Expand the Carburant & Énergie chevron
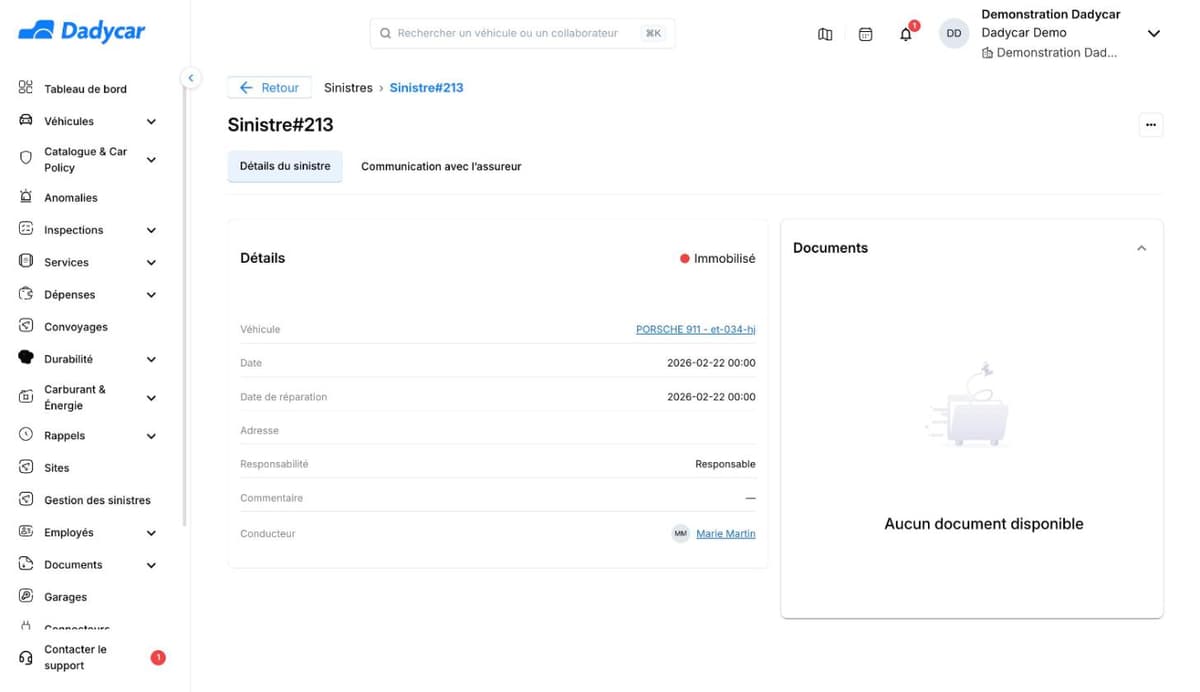The width and height of the screenshot is (1200, 692). click(x=151, y=398)
